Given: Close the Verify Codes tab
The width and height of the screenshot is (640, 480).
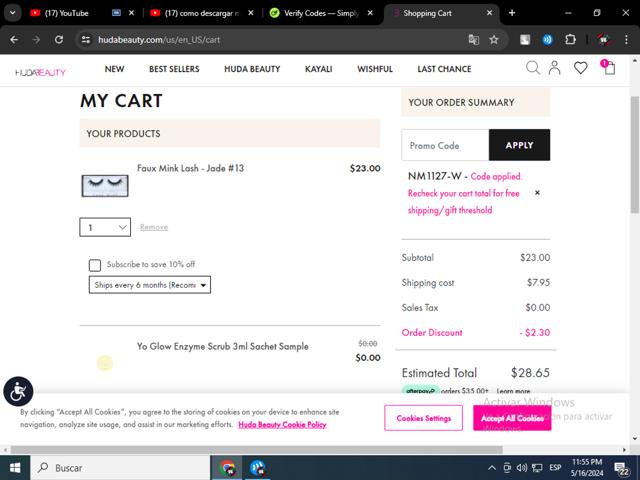Looking at the screenshot, I should point(370,13).
